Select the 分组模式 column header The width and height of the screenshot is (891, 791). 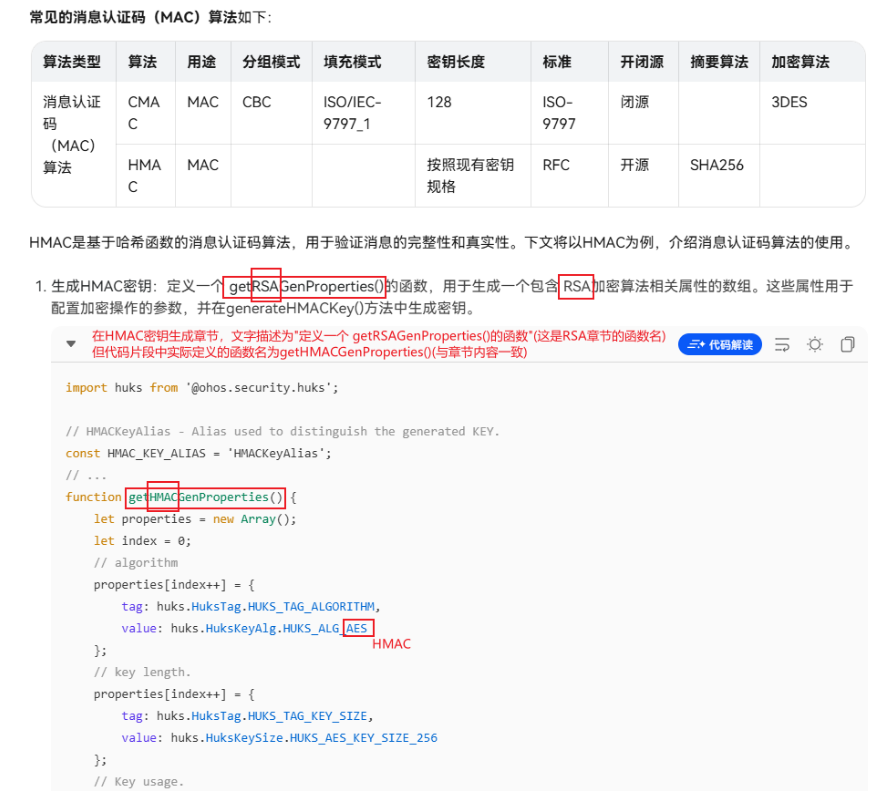[x=271, y=62]
